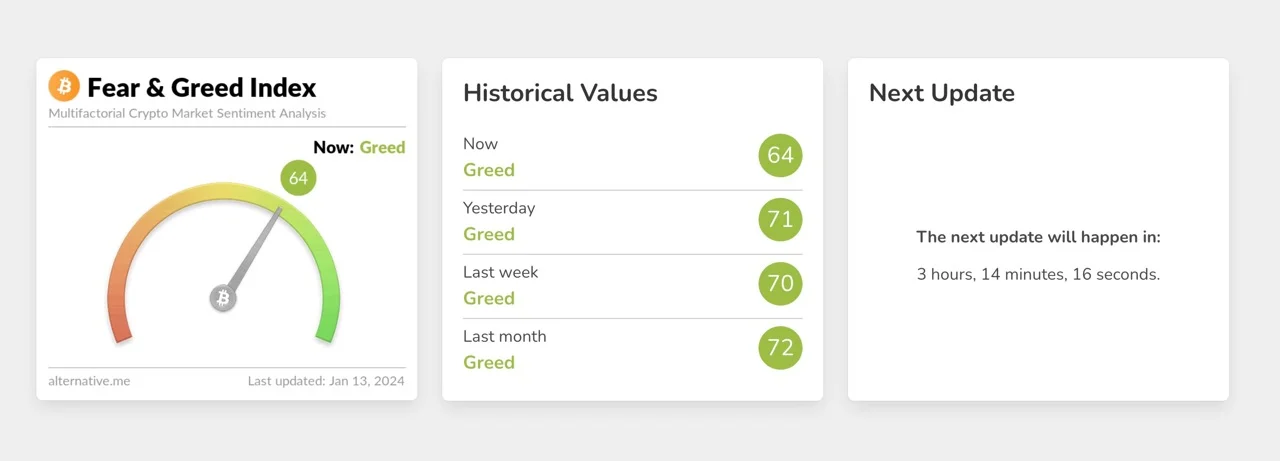Select the Last month row label
Viewport: 1280px width, 461px height.
505,336
